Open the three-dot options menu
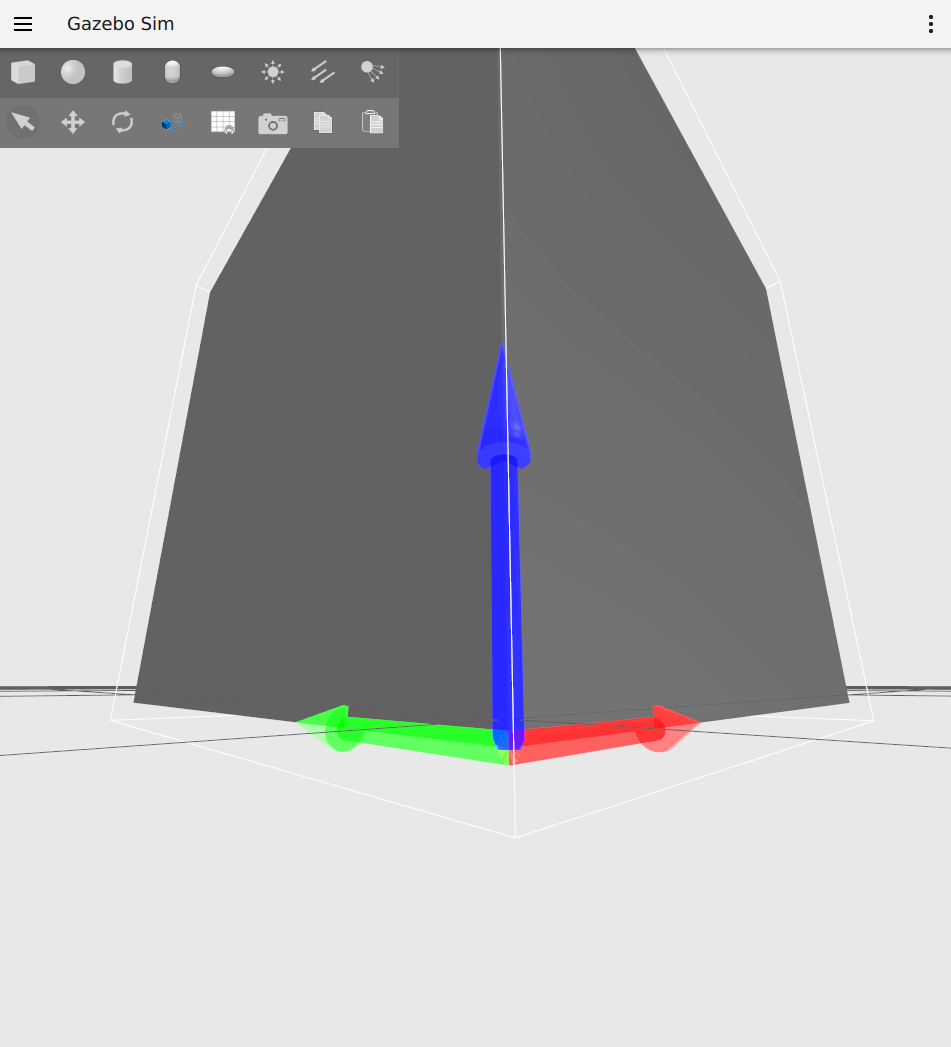Screen dimensions: 951x1047 point(930,24)
